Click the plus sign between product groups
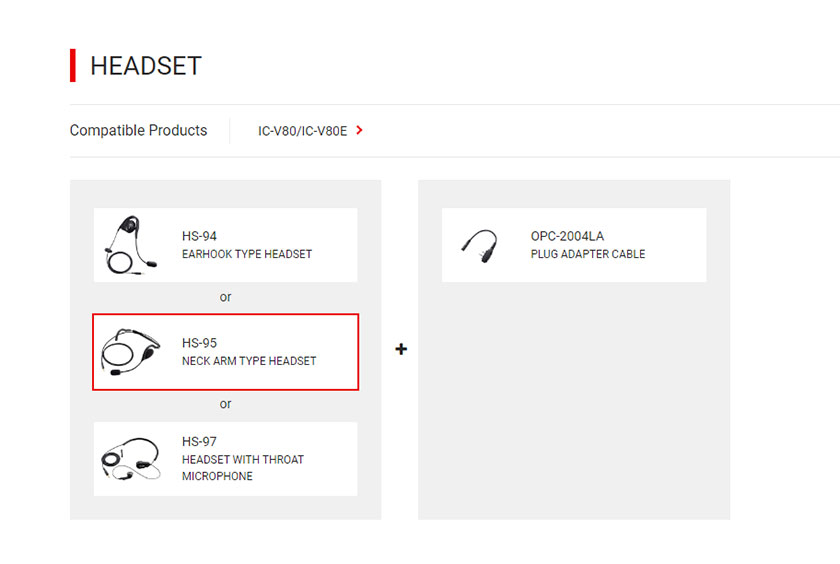This screenshot has height=564, width=840. click(x=401, y=349)
